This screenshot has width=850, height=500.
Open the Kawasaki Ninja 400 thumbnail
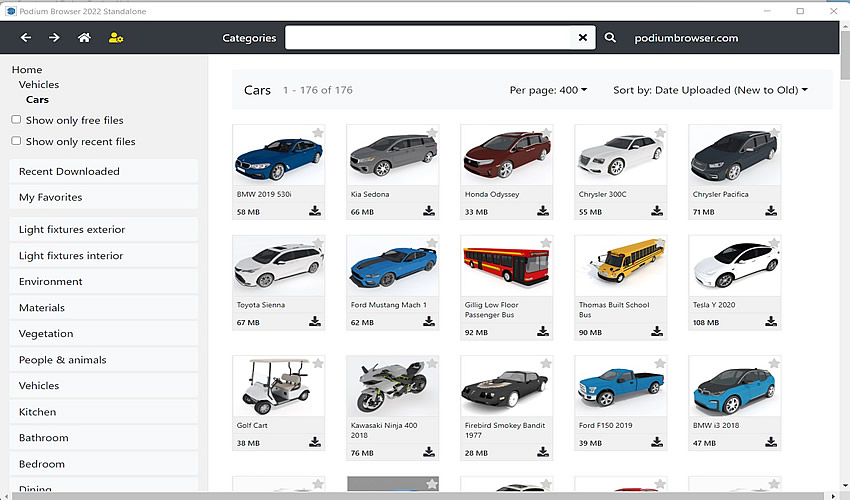coord(392,386)
